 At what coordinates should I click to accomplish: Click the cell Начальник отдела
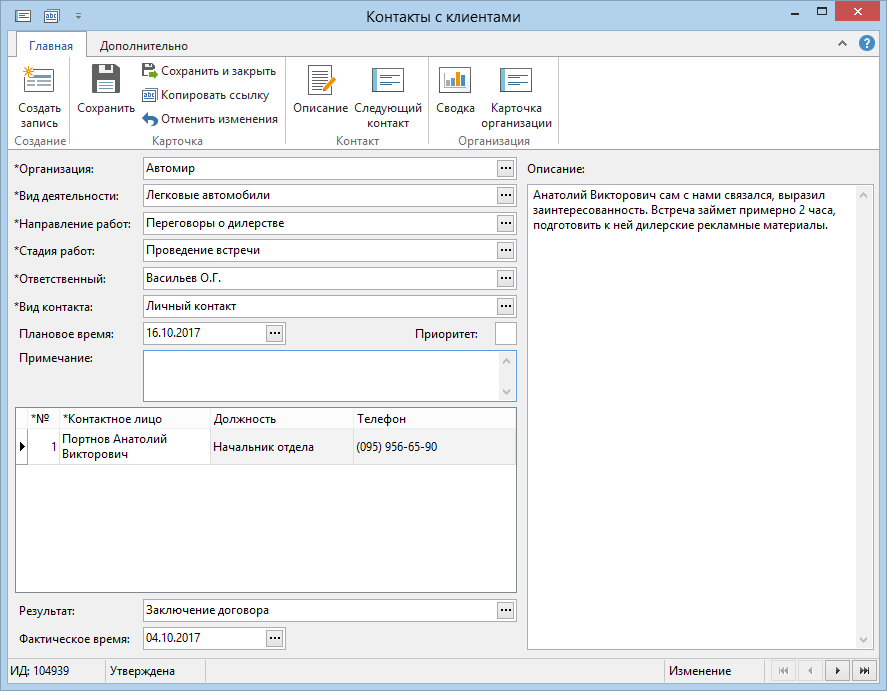[282, 446]
